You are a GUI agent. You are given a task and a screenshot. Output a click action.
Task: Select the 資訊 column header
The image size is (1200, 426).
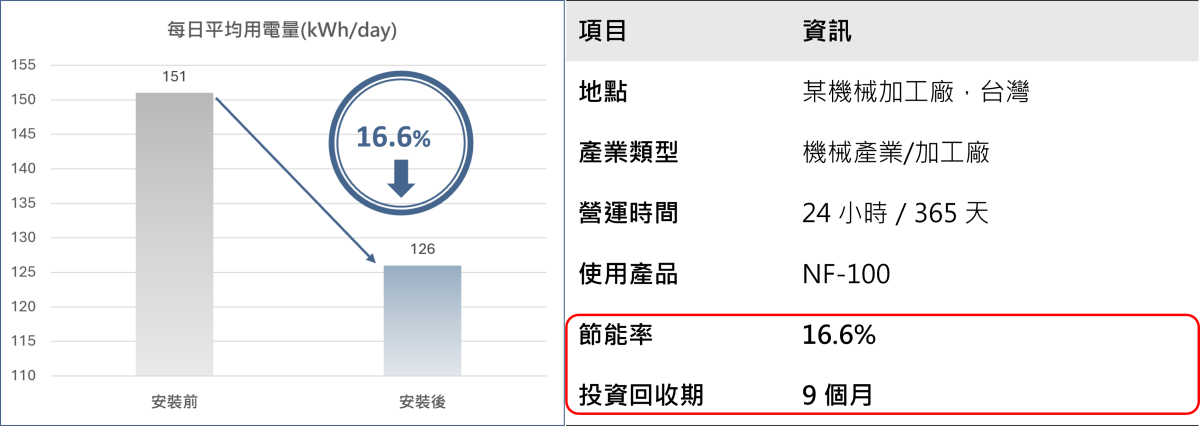(827, 33)
